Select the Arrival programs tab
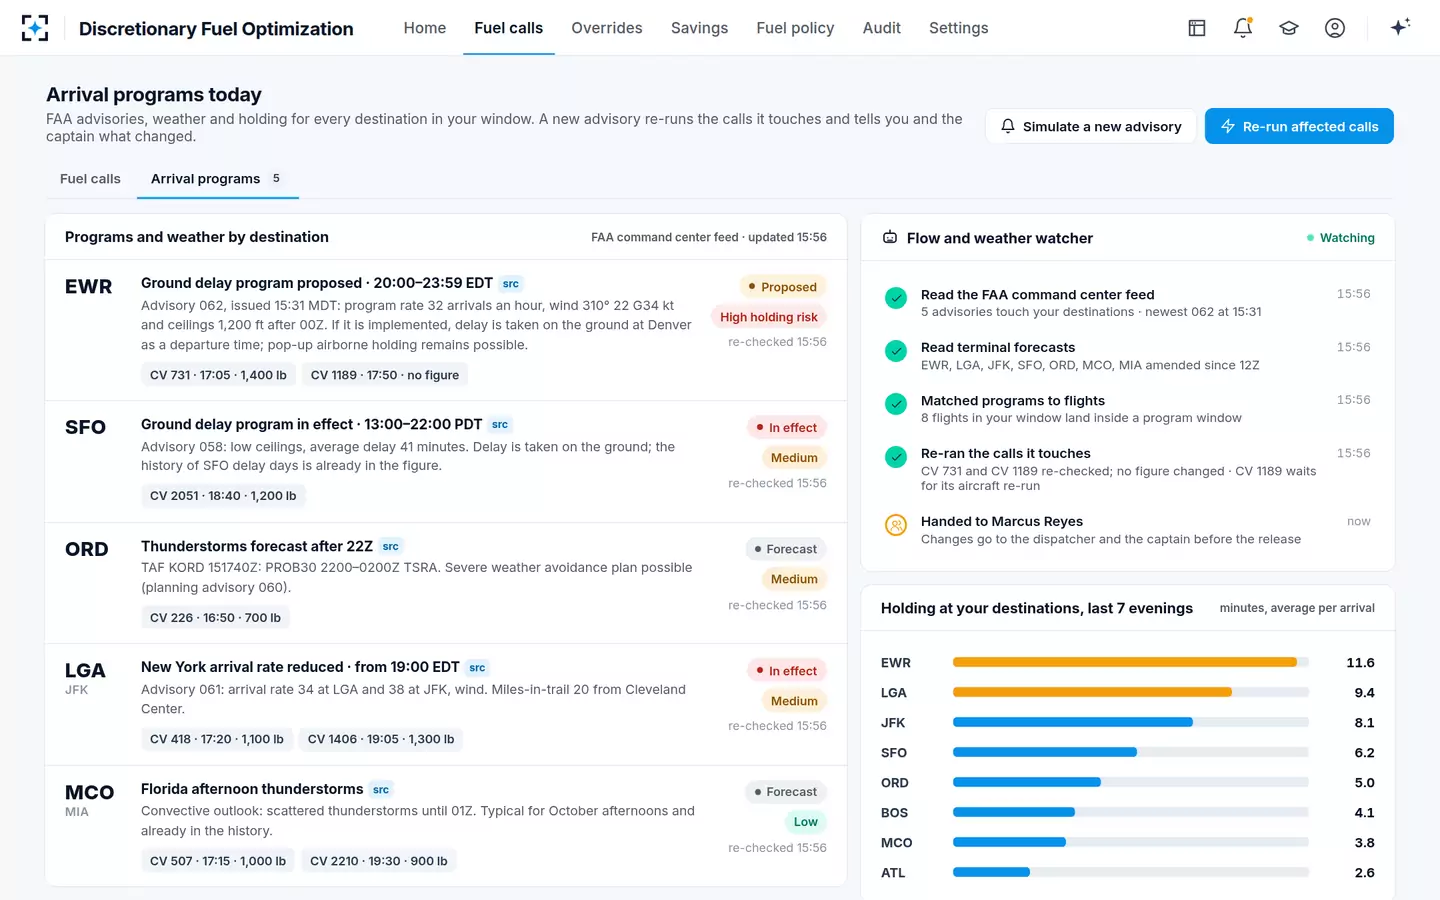The width and height of the screenshot is (1440, 900). (217, 179)
